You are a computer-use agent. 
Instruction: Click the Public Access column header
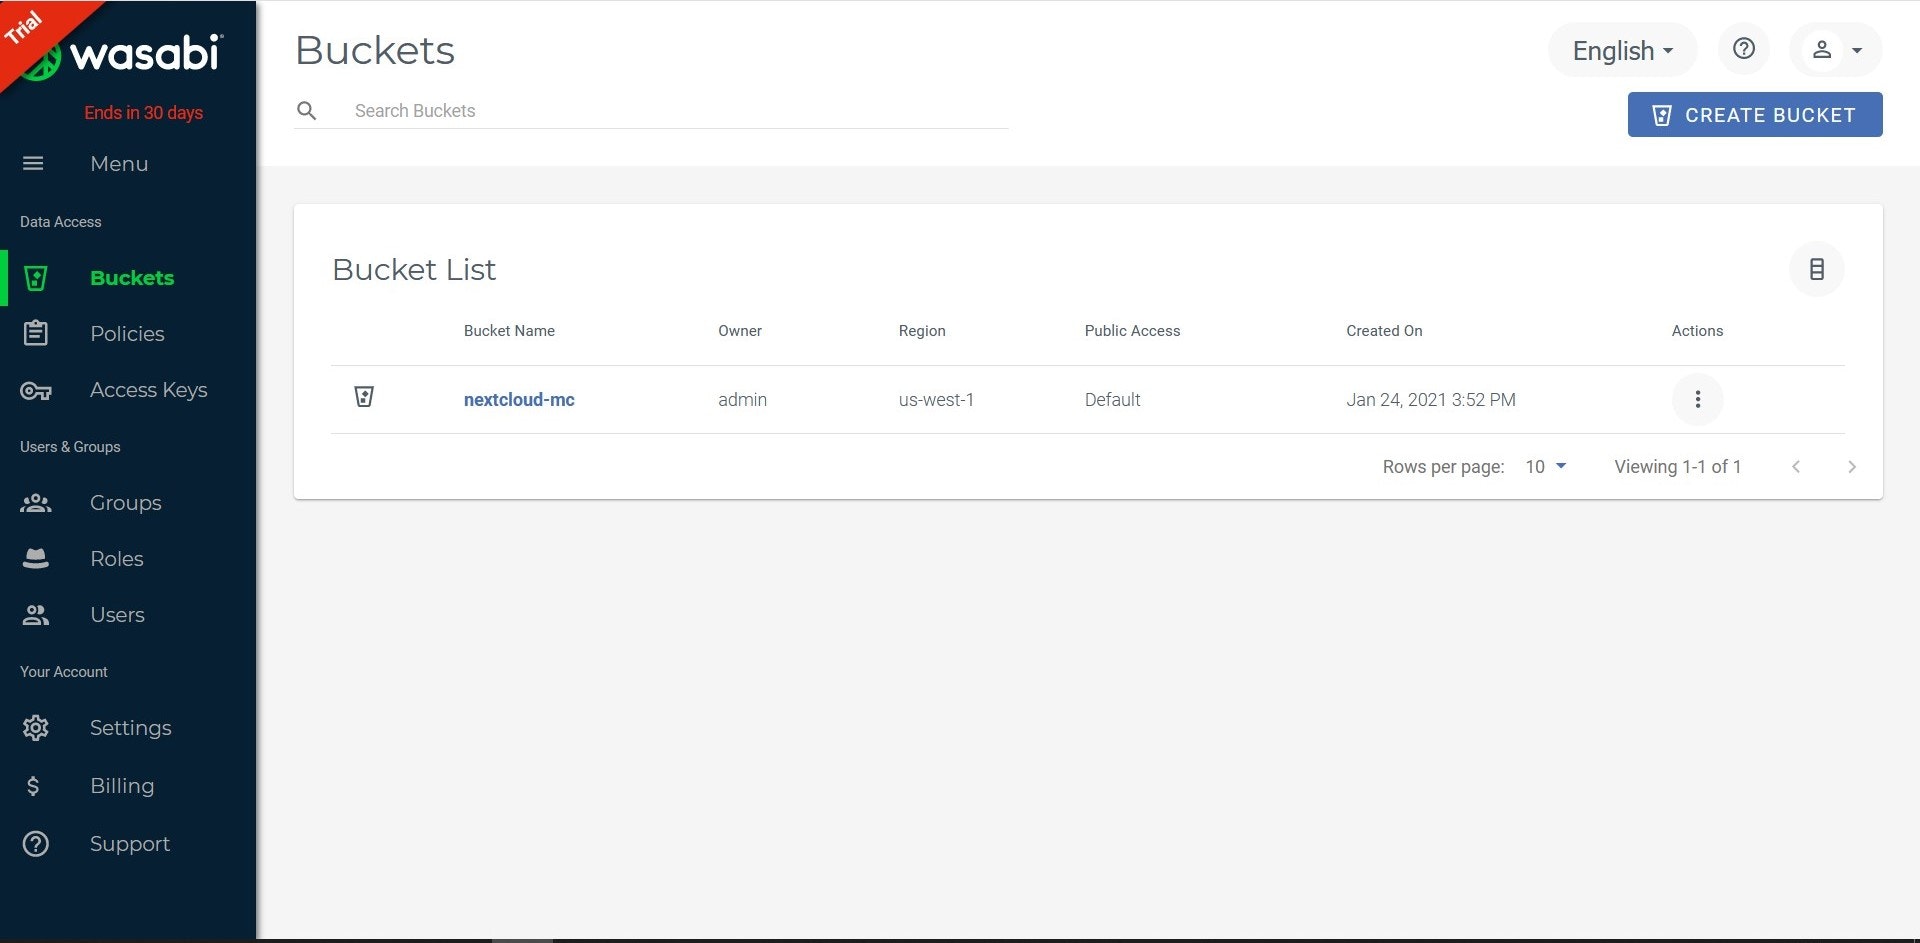tap(1132, 331)
